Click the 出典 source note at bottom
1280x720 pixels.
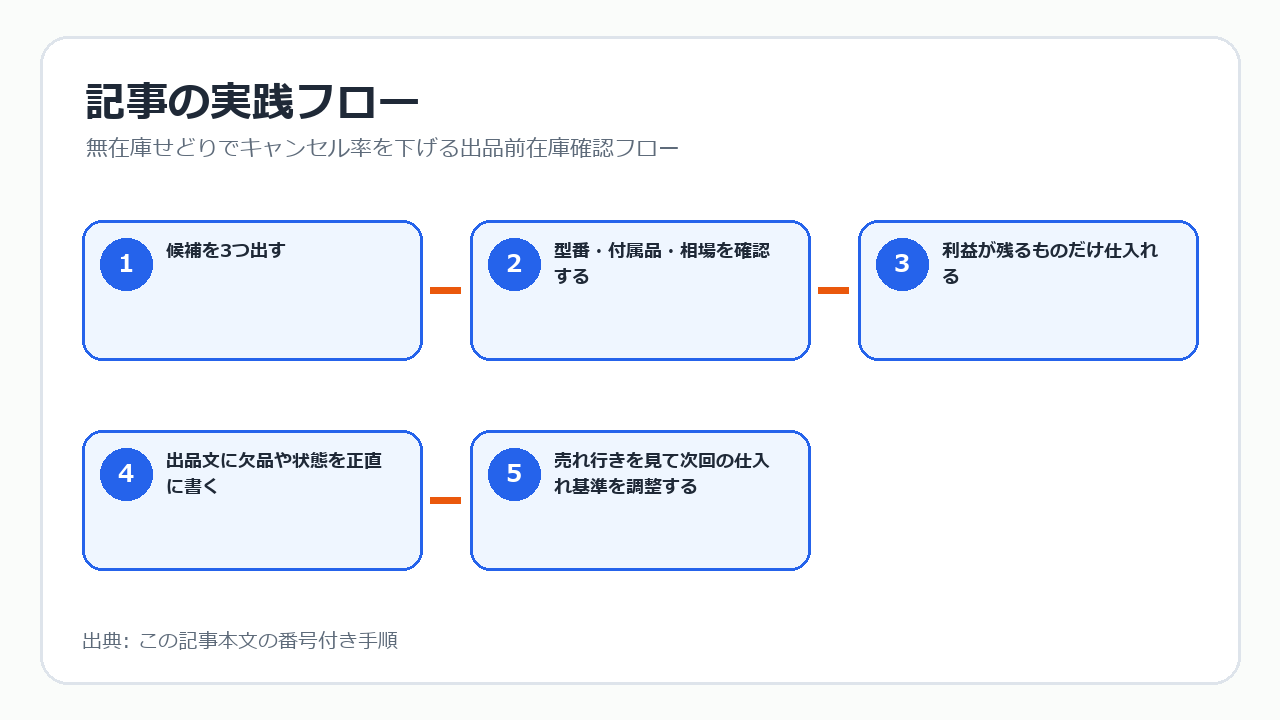click(240, 640)
